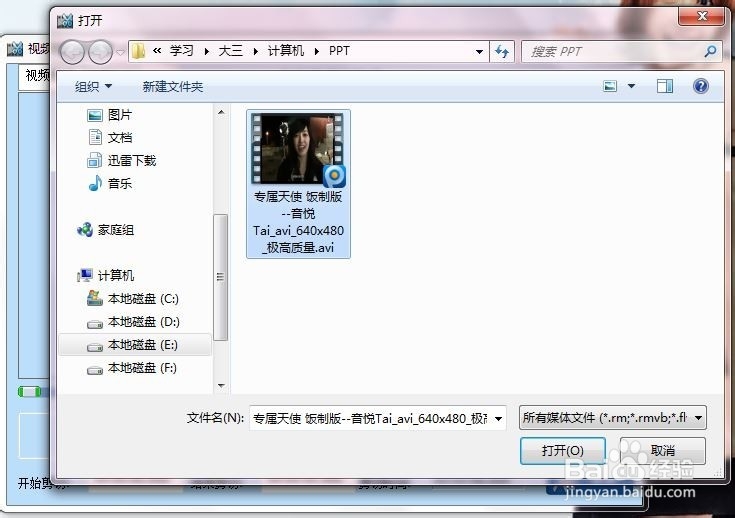Click the Back navigation arrow button
Image resolution: width=735 pixels, height=518 pixels.
pos(72,52)
